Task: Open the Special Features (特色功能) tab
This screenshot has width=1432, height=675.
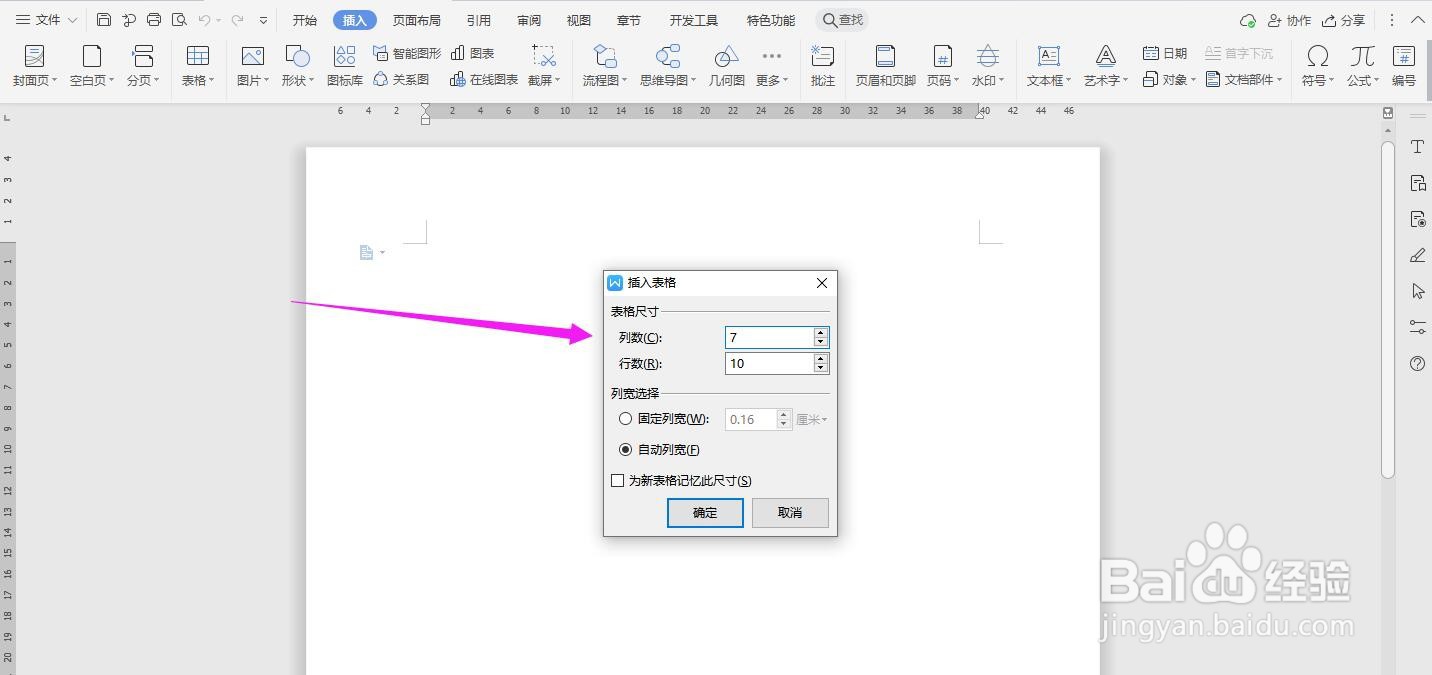Action: point(771,20)
